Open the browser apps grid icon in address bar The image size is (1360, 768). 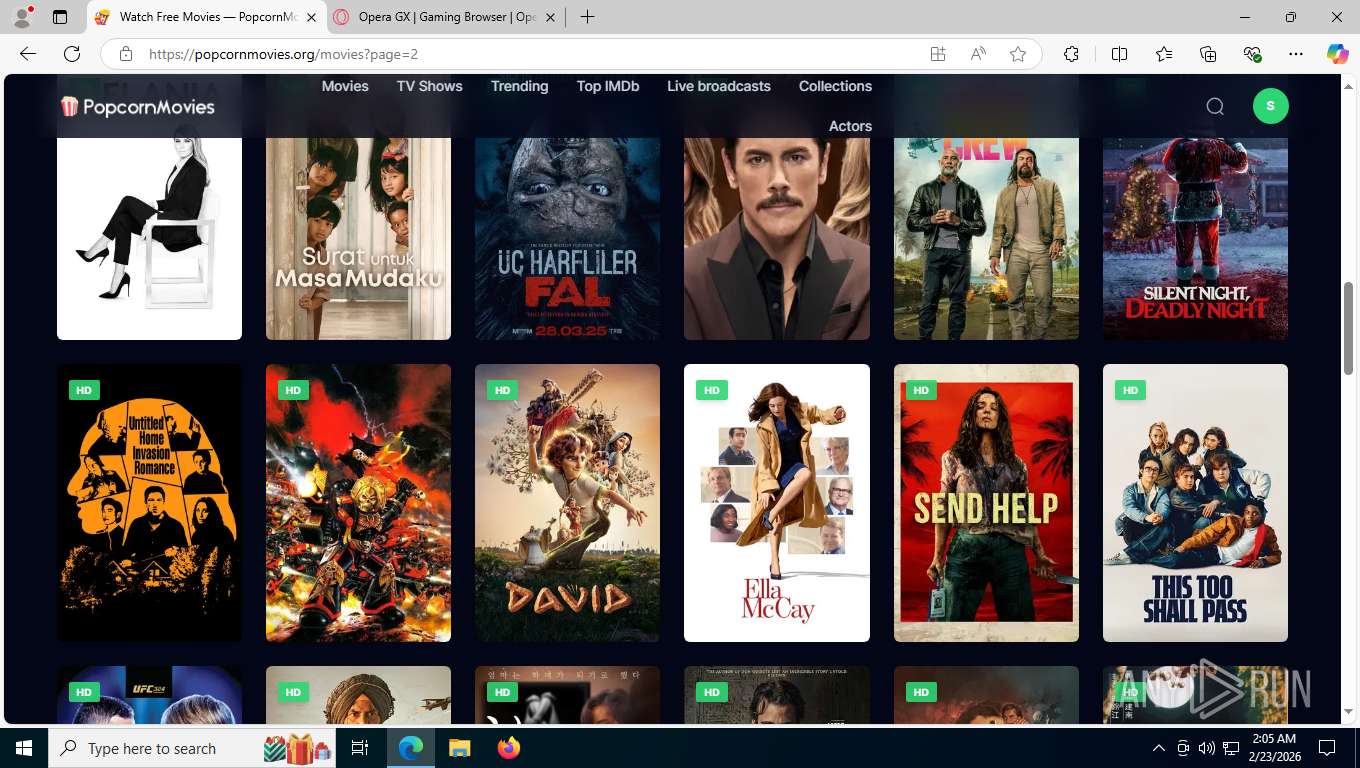pyautogui.click(x=938, y=54)
